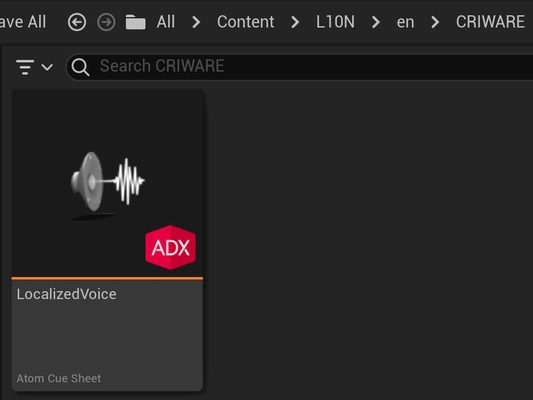Expand chevron after All breadcrumb
533x400 pixels.
click(196, 22)
